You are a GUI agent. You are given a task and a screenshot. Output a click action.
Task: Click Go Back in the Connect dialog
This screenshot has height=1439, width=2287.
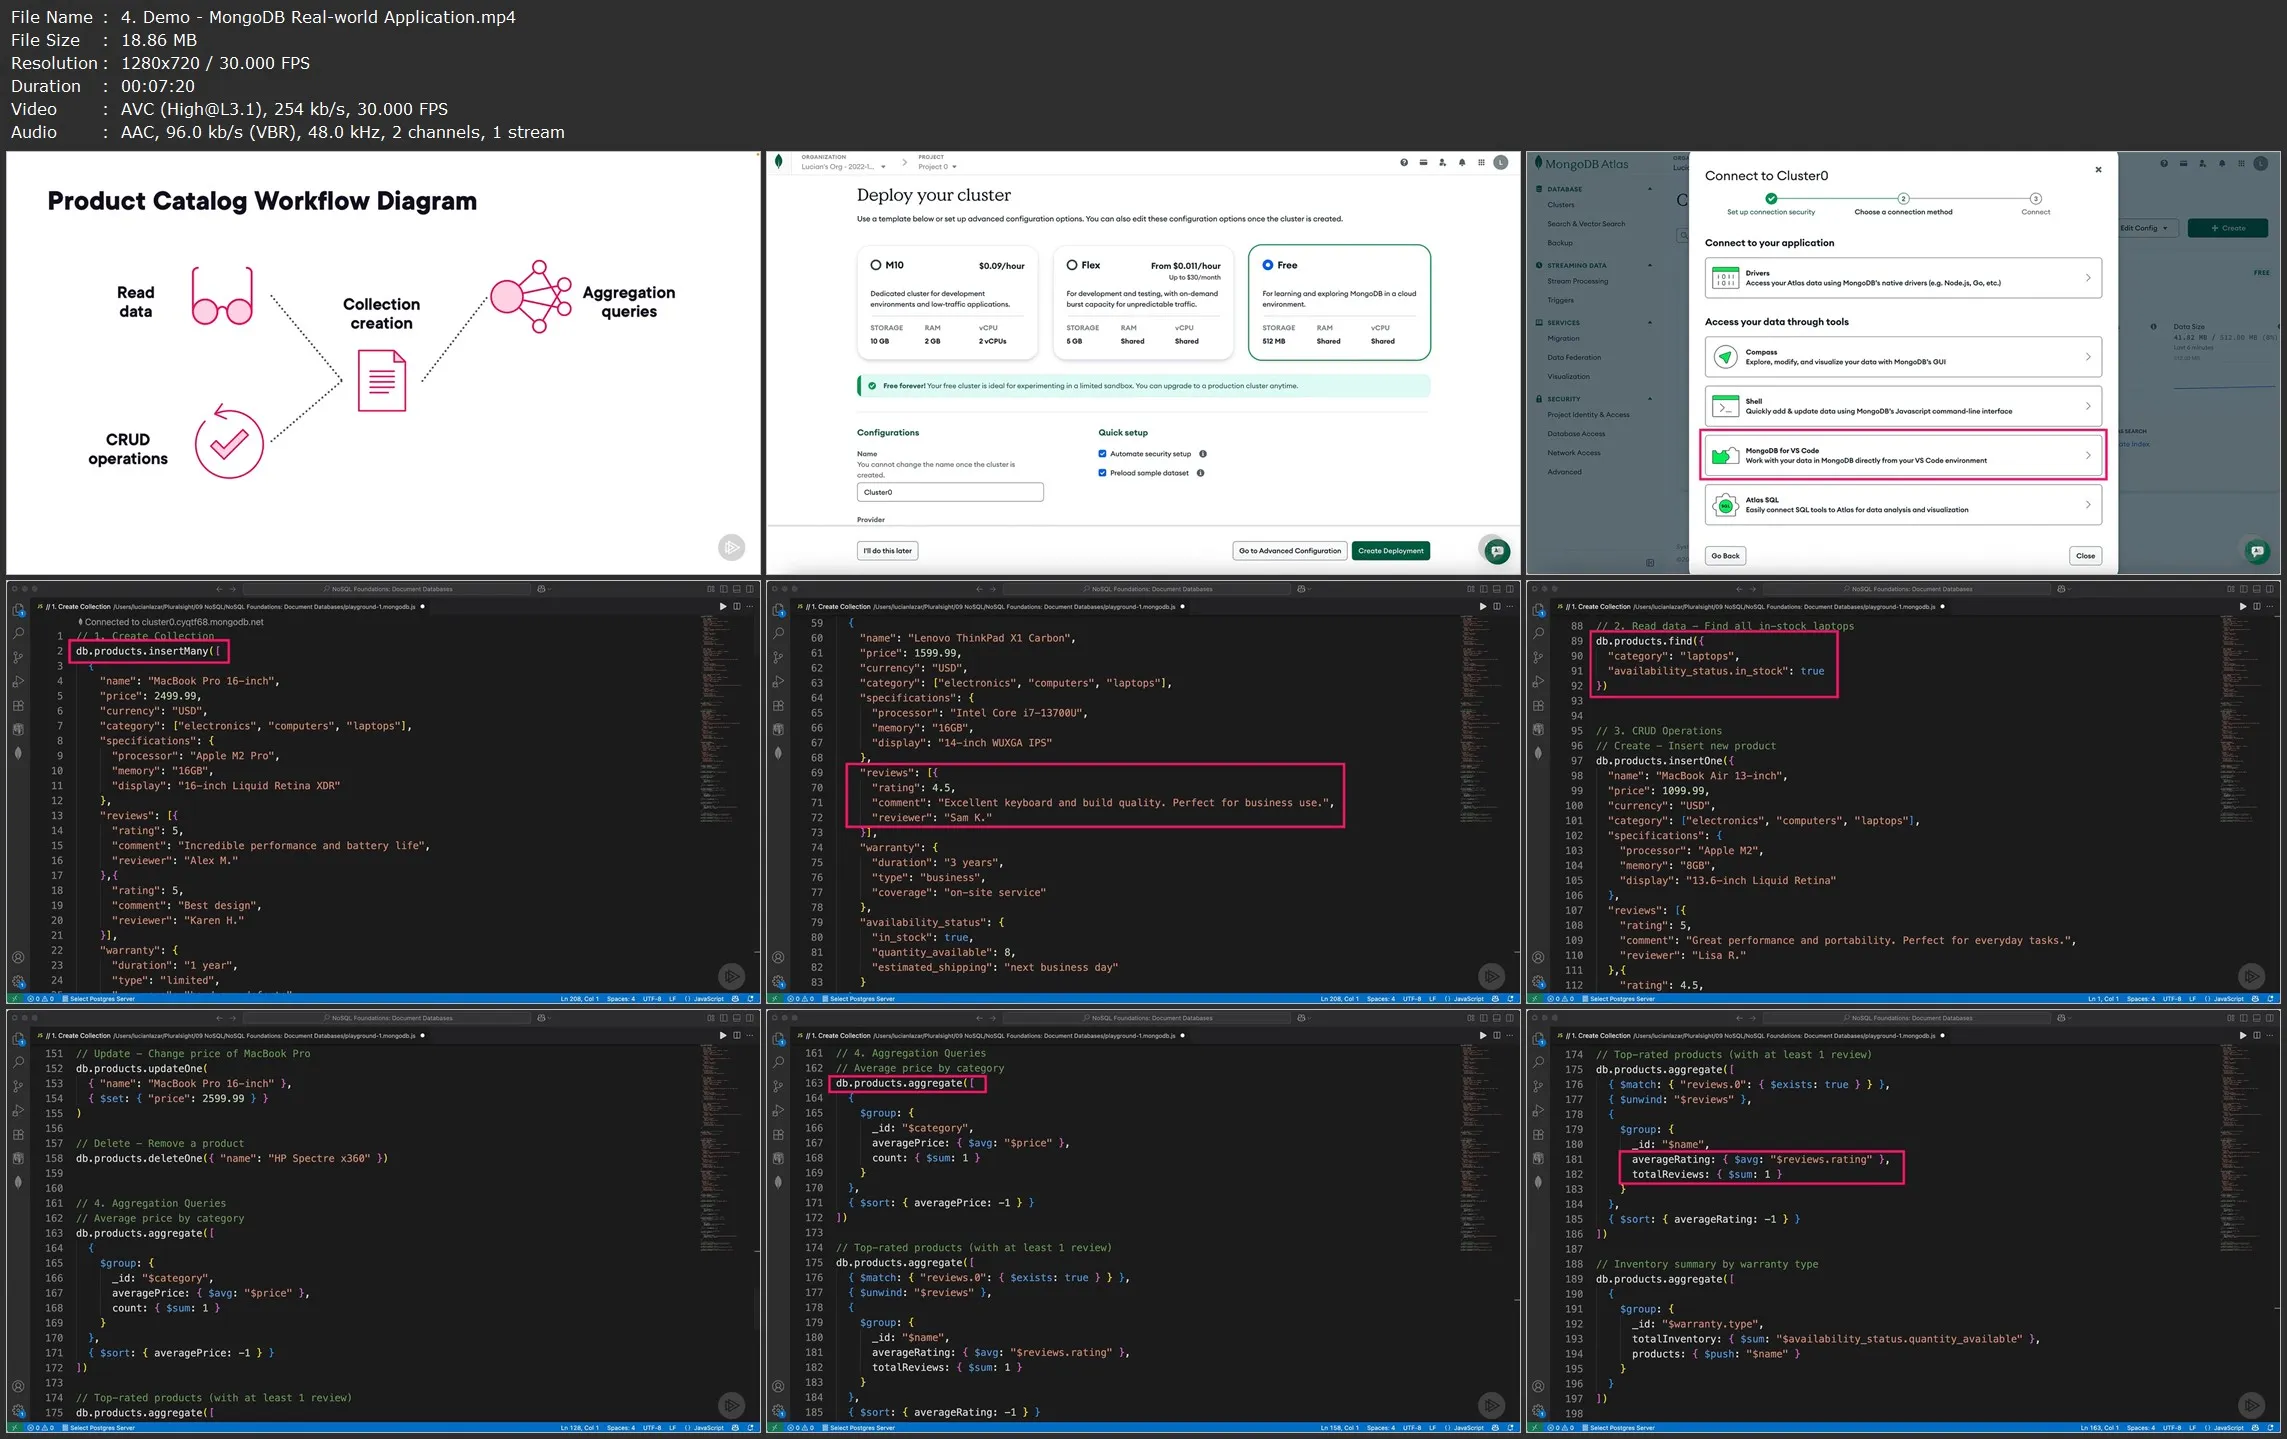coord(1725,556)
